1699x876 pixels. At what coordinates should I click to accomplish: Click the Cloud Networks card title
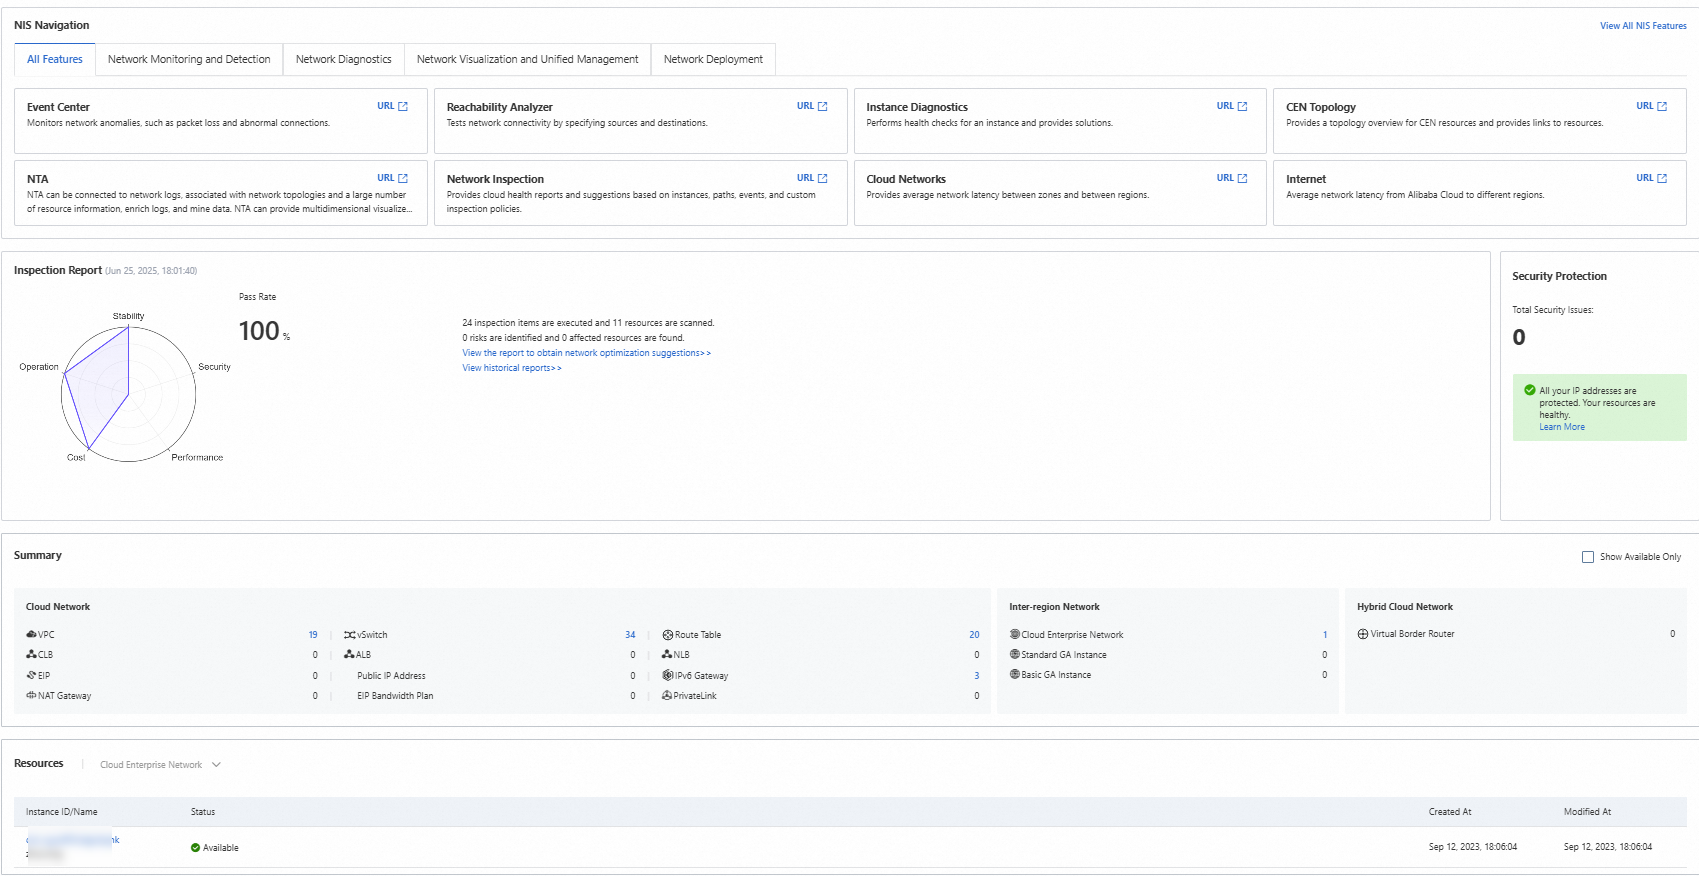pyautogui.click(x=906, y=179)
